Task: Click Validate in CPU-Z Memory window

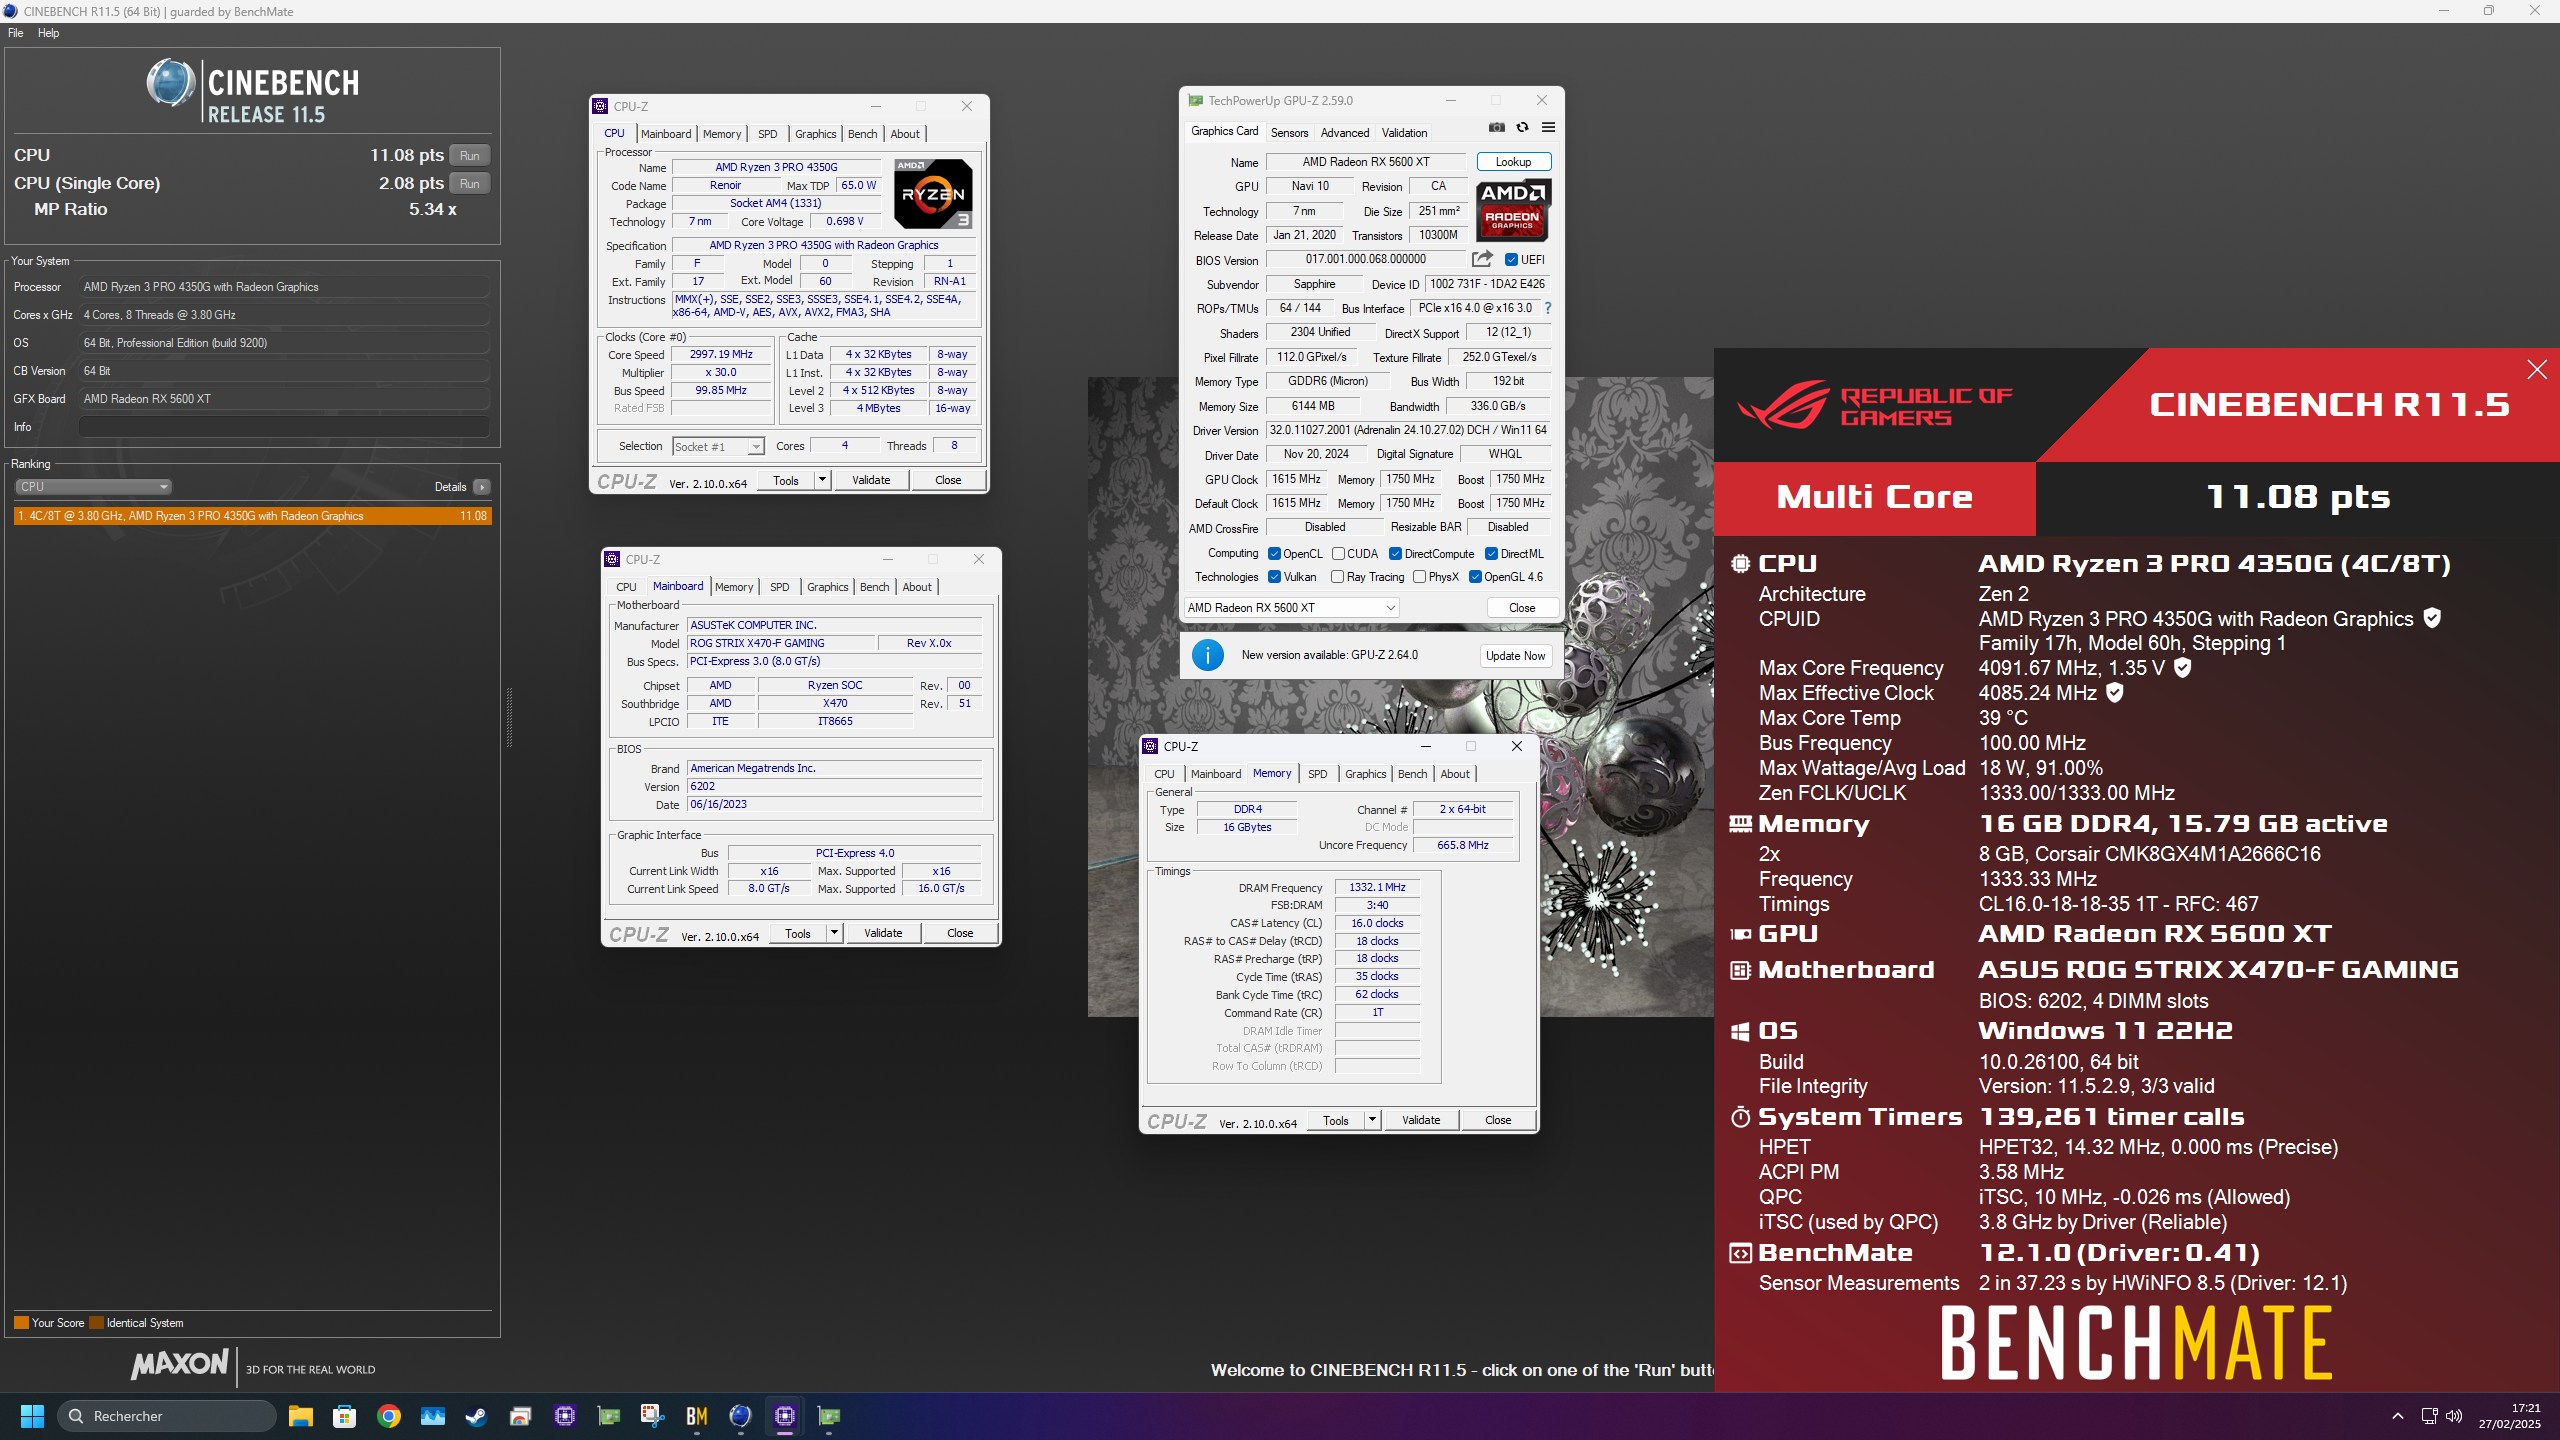Action: [x=1421, y=1120]
